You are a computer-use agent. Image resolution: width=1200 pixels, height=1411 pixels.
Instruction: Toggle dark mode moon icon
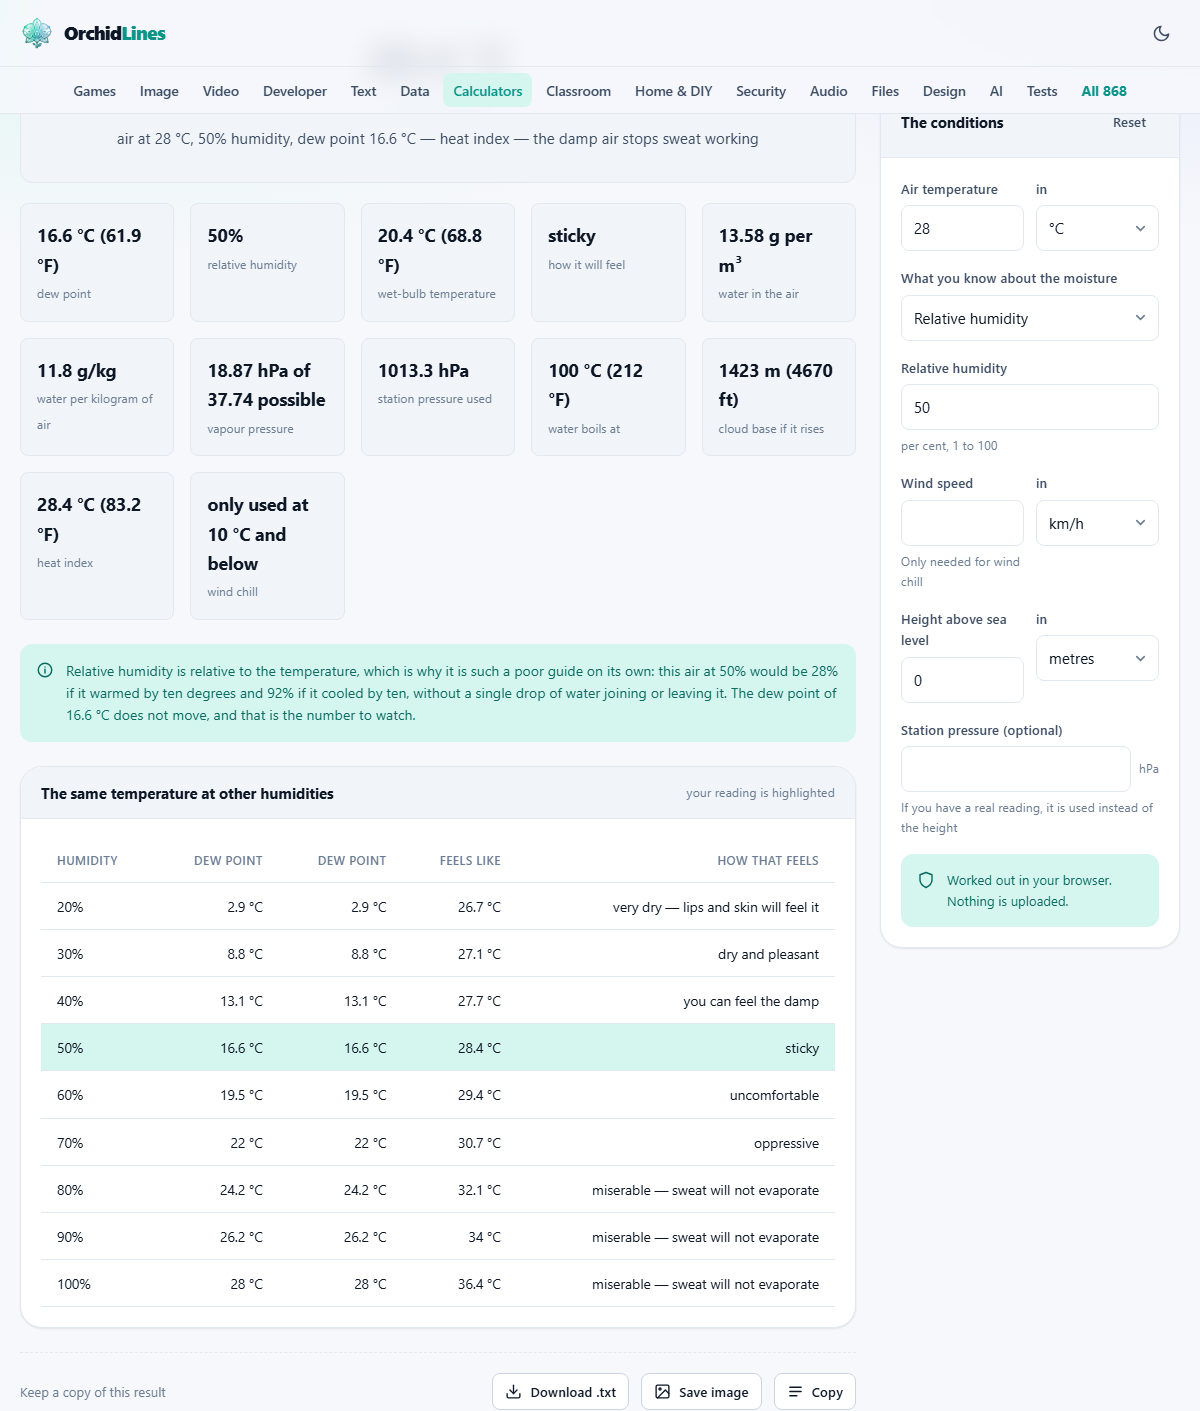(x=1161, y=33)
